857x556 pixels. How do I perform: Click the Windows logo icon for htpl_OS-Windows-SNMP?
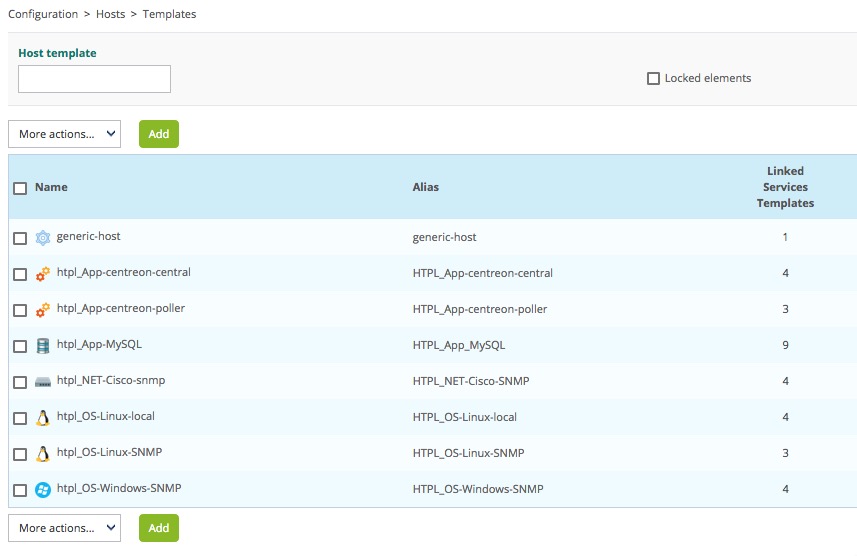tap(43, 490)
